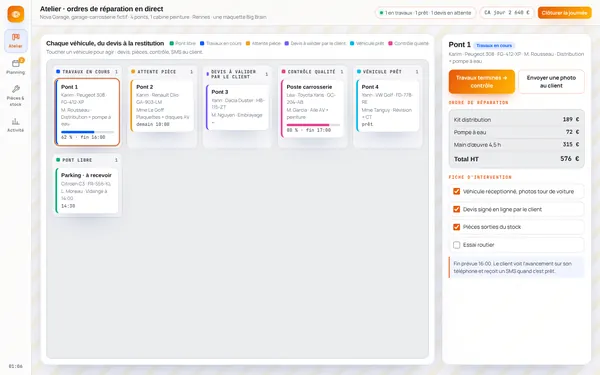Click Envoyer une photo au client

click(551, 82)
